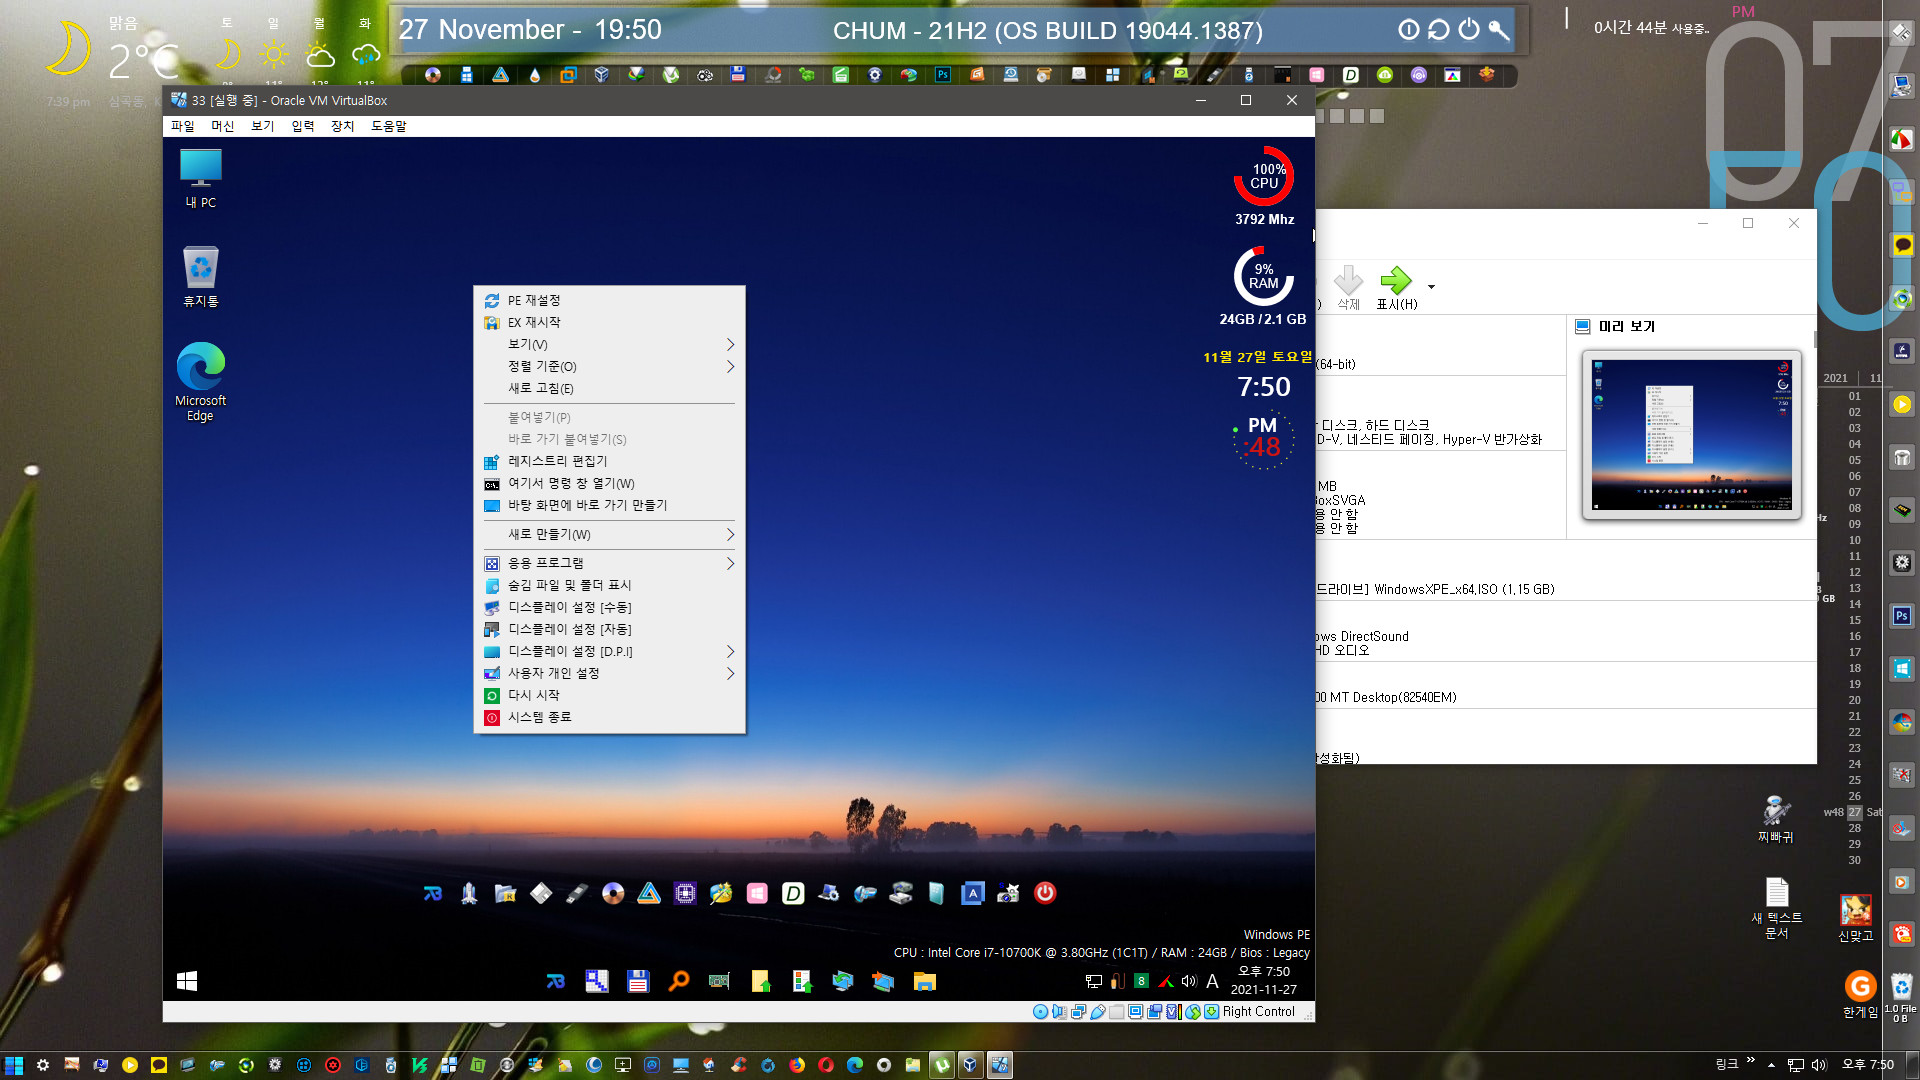Click the VM Start button

coord(187,981)
